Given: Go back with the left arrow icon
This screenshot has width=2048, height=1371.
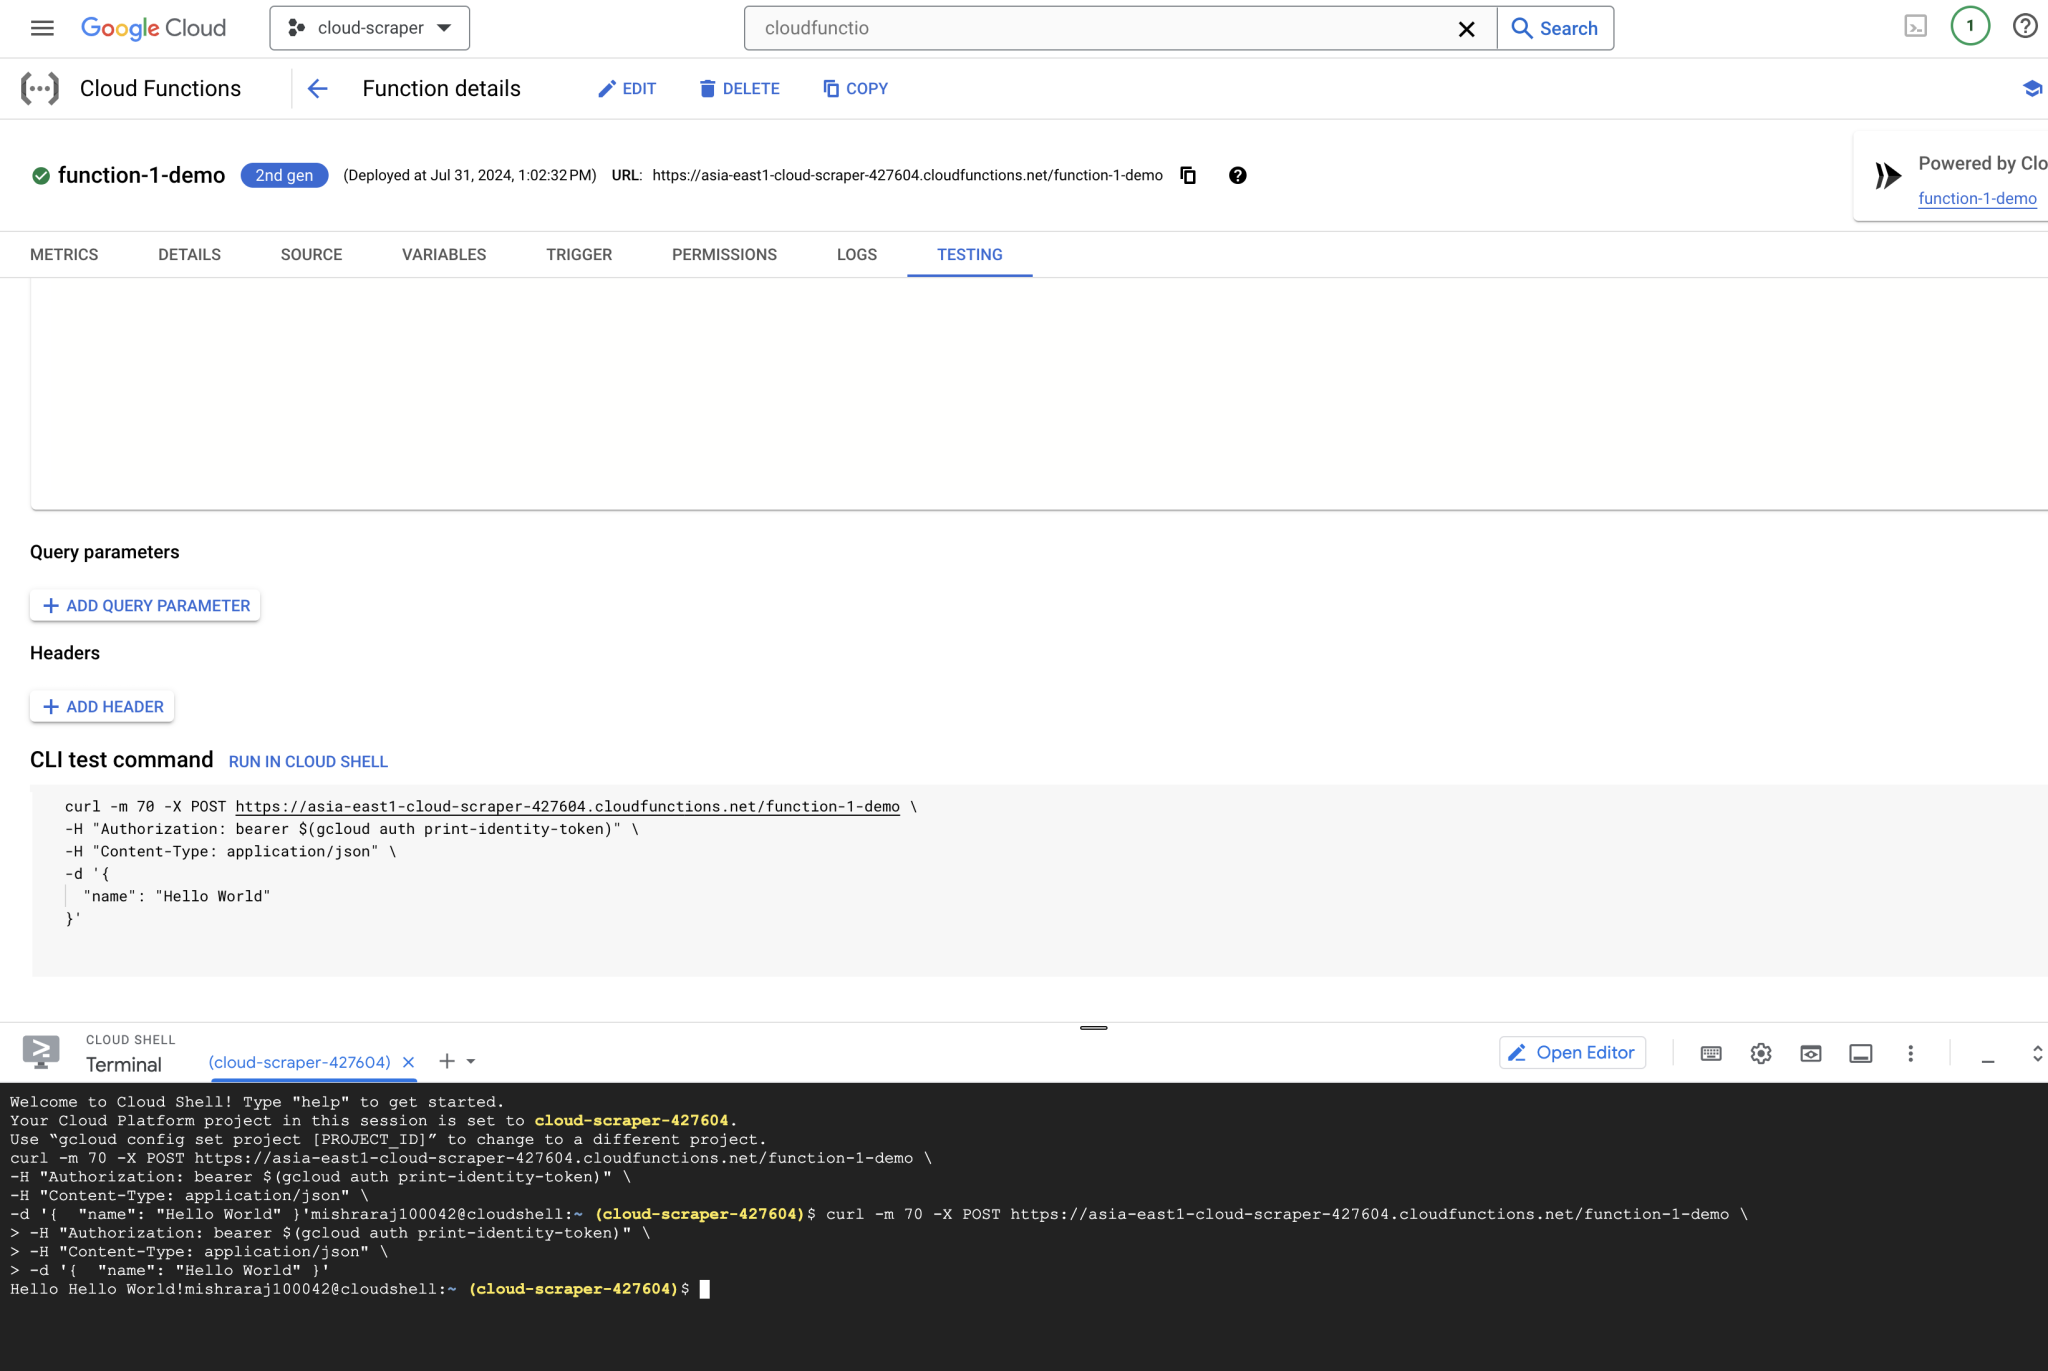Looking at the screenshot, I should click(318, 89).
